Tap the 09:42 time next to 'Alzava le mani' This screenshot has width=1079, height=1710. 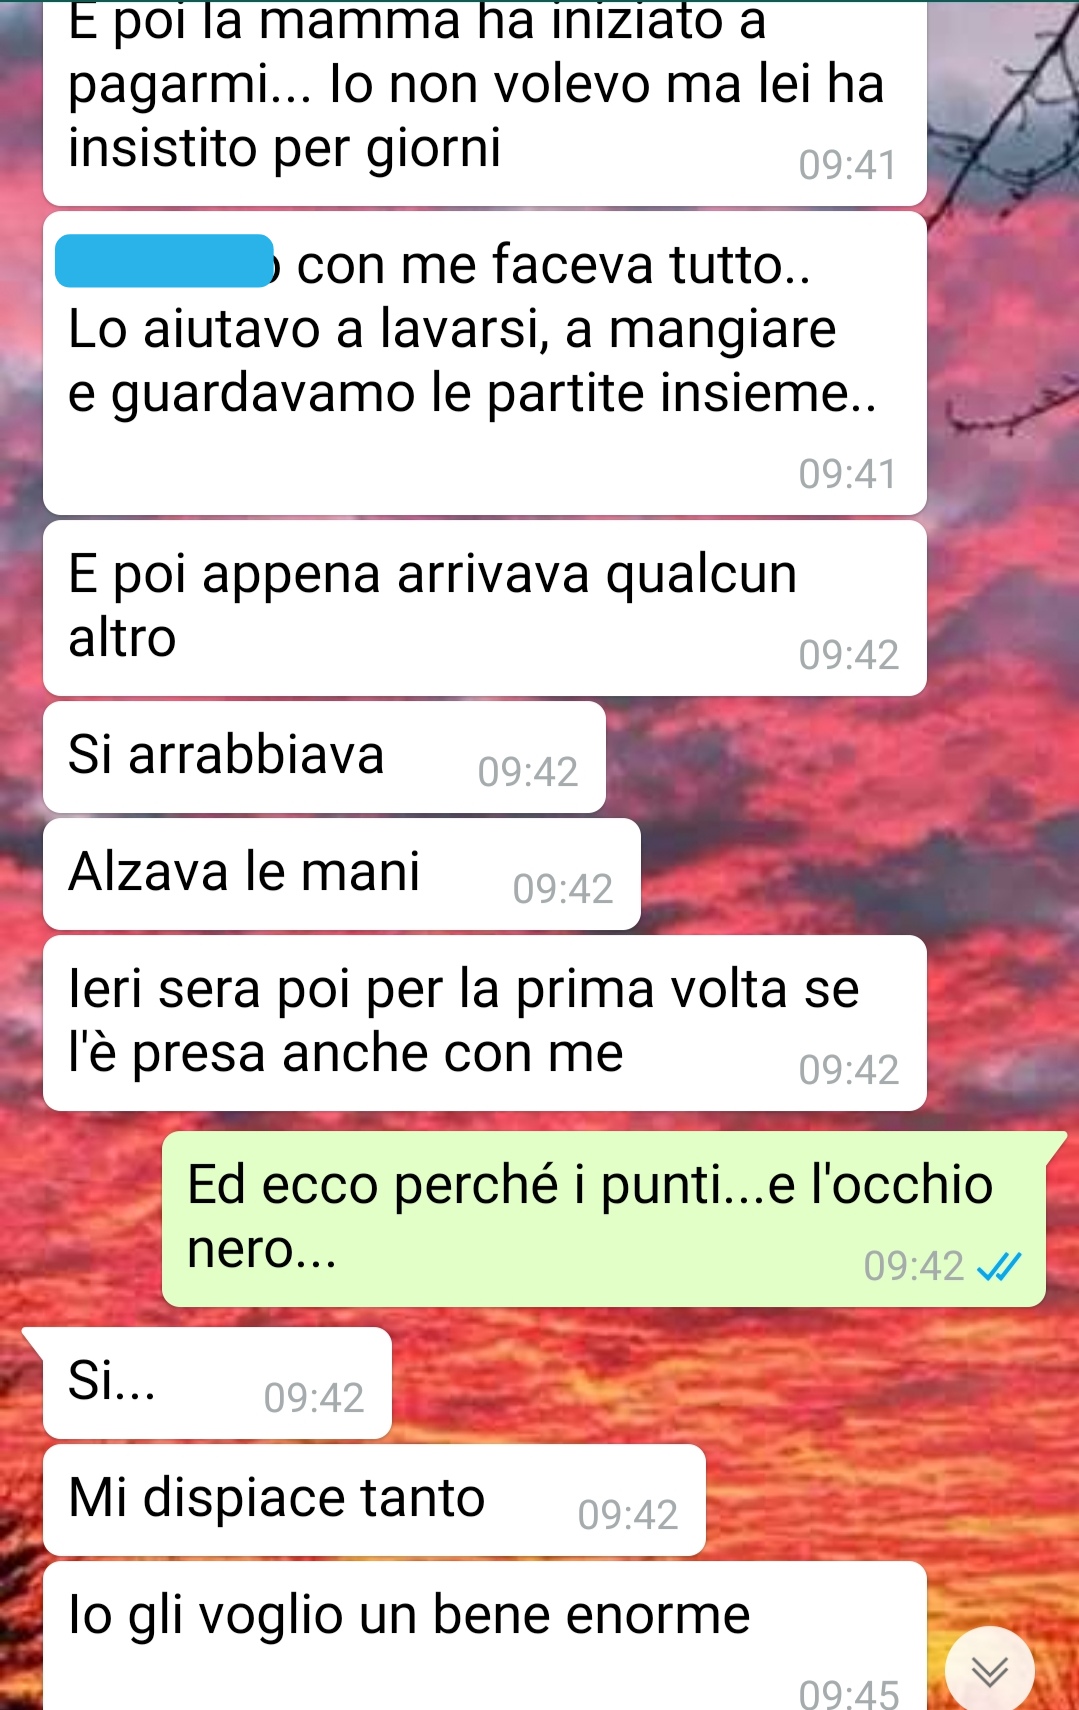click(x=562, y=889)
